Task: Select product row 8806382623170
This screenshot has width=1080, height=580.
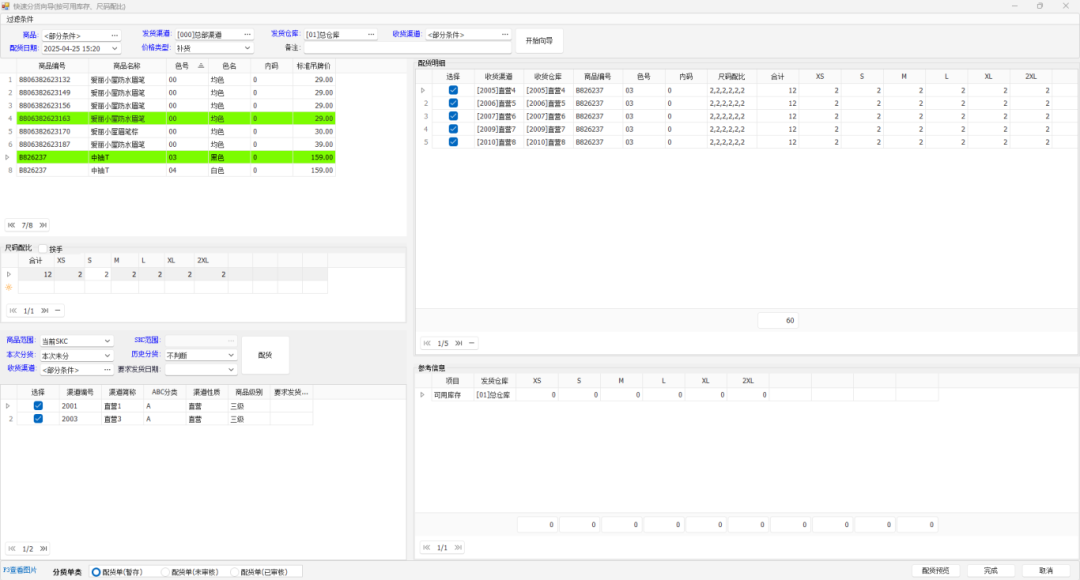Action: pos(176,132)
